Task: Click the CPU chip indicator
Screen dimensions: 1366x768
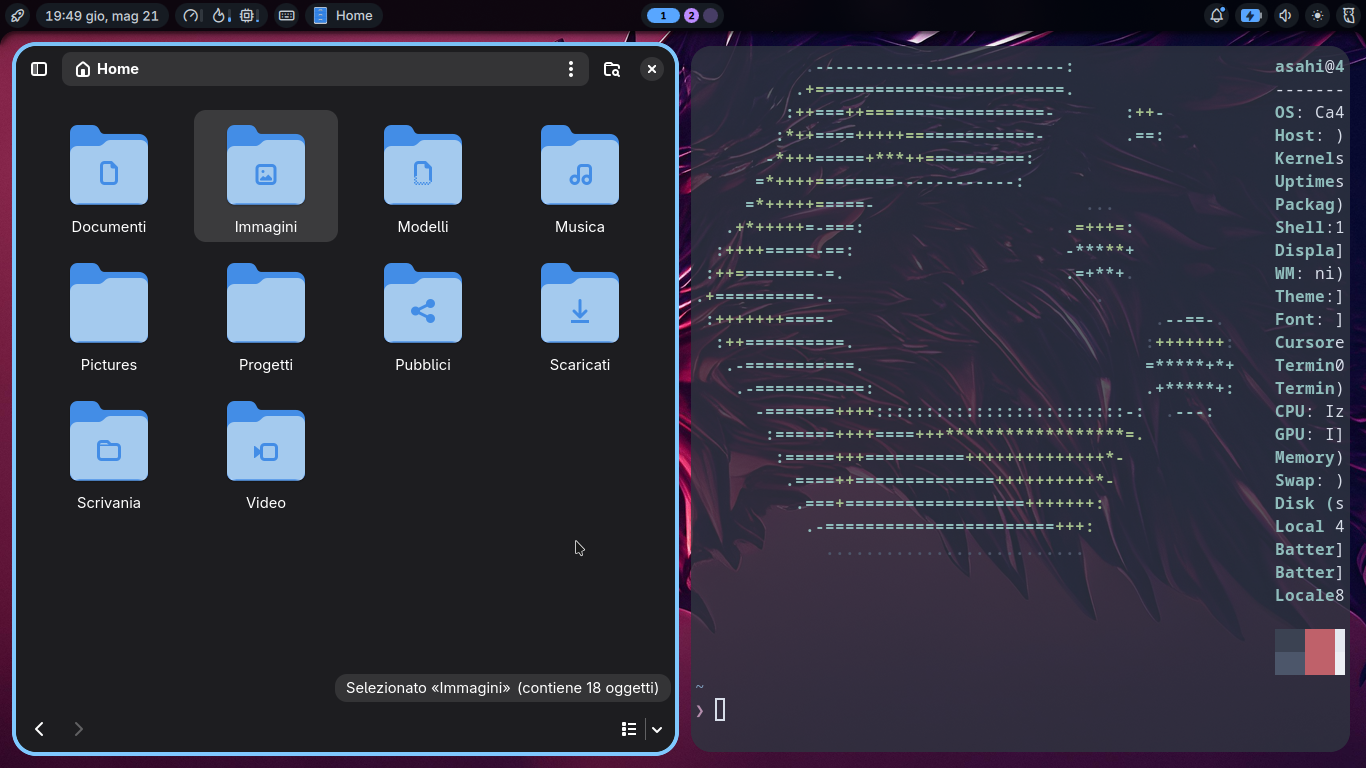Action: [248, 16]
